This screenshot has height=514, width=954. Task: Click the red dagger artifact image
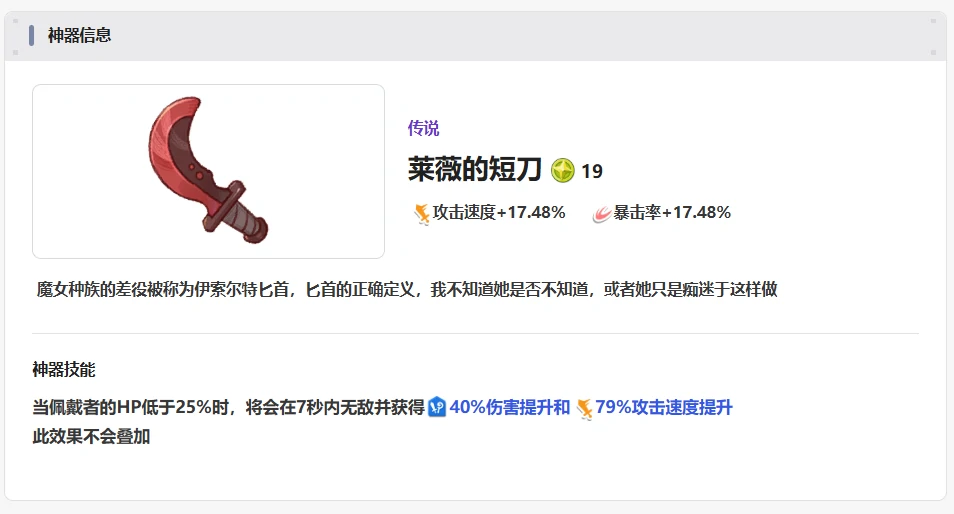pyautogui.click(x=208, y=171)
